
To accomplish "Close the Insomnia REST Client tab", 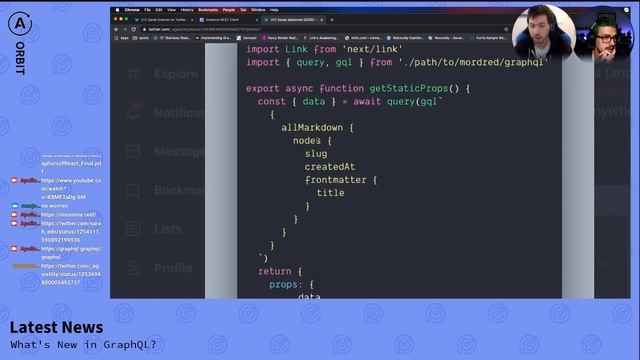I will pos(257,20).
